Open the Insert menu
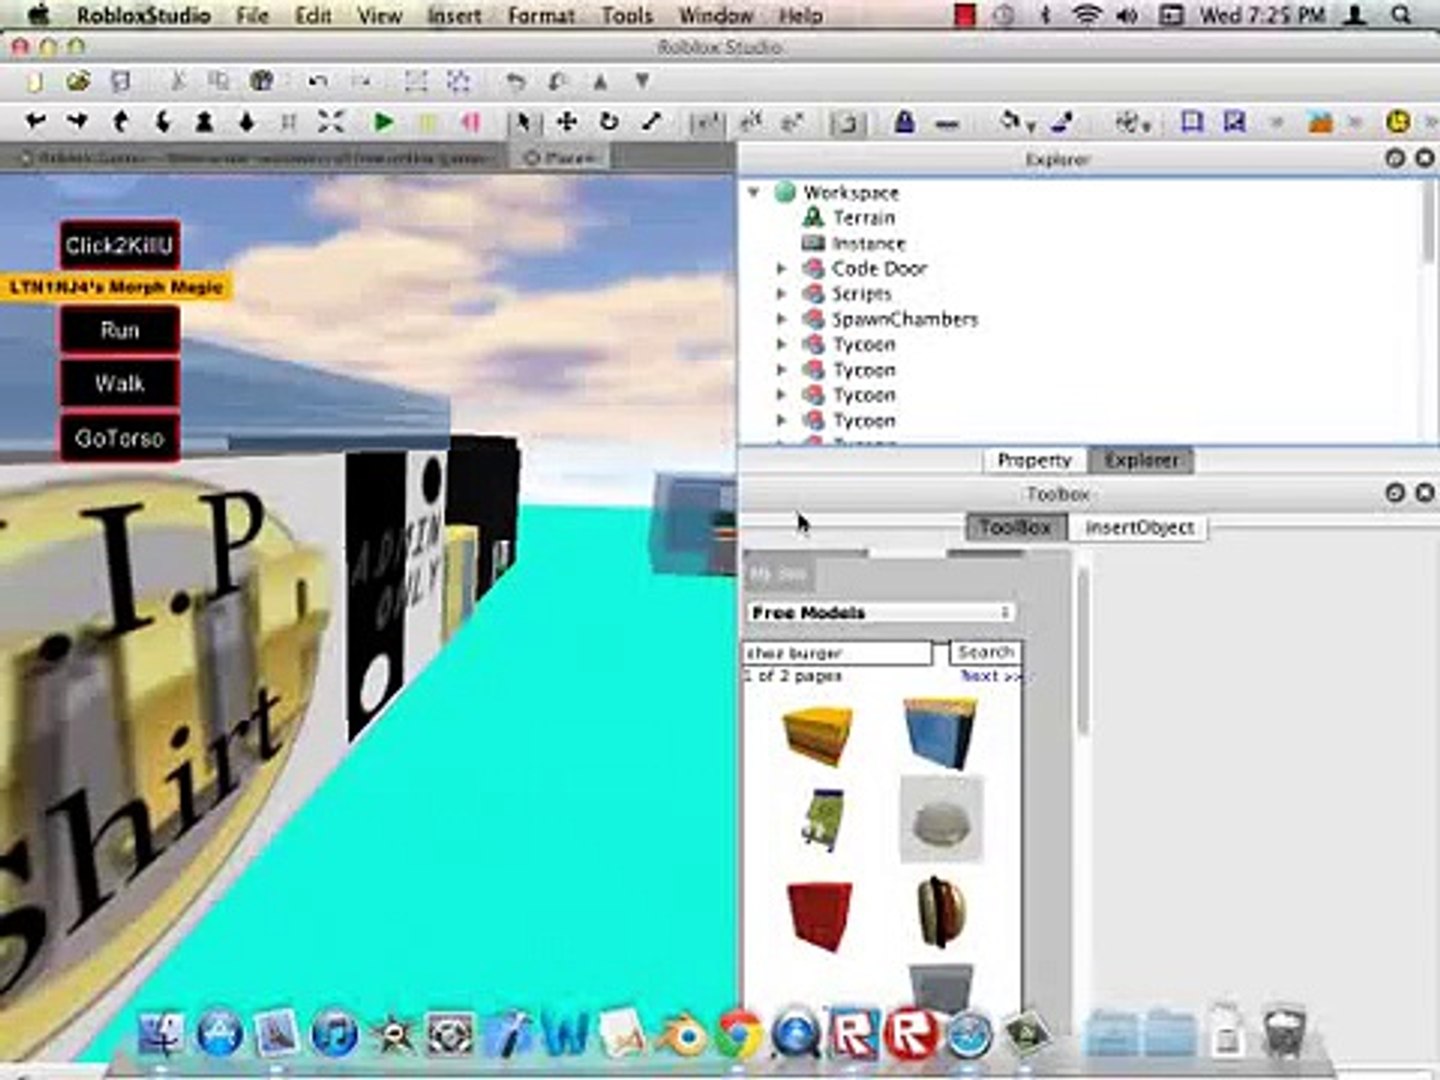The height and width of the screenshot is (1080, 1440). pyautogui.click(x=454, y=15)
